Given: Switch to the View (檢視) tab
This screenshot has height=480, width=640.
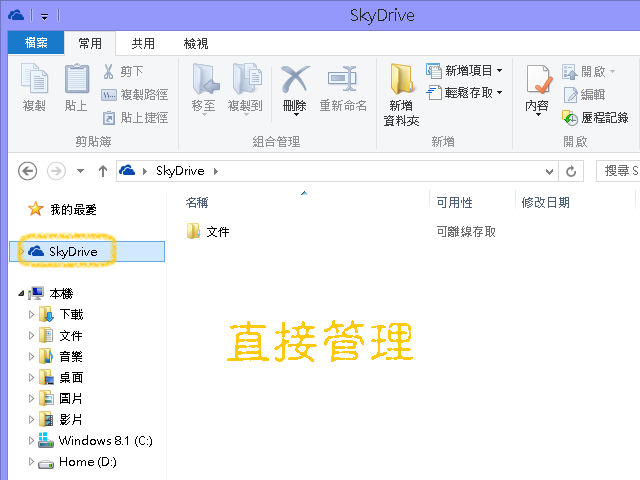Looking at the screenshot, I should click(x=196, y=43).
